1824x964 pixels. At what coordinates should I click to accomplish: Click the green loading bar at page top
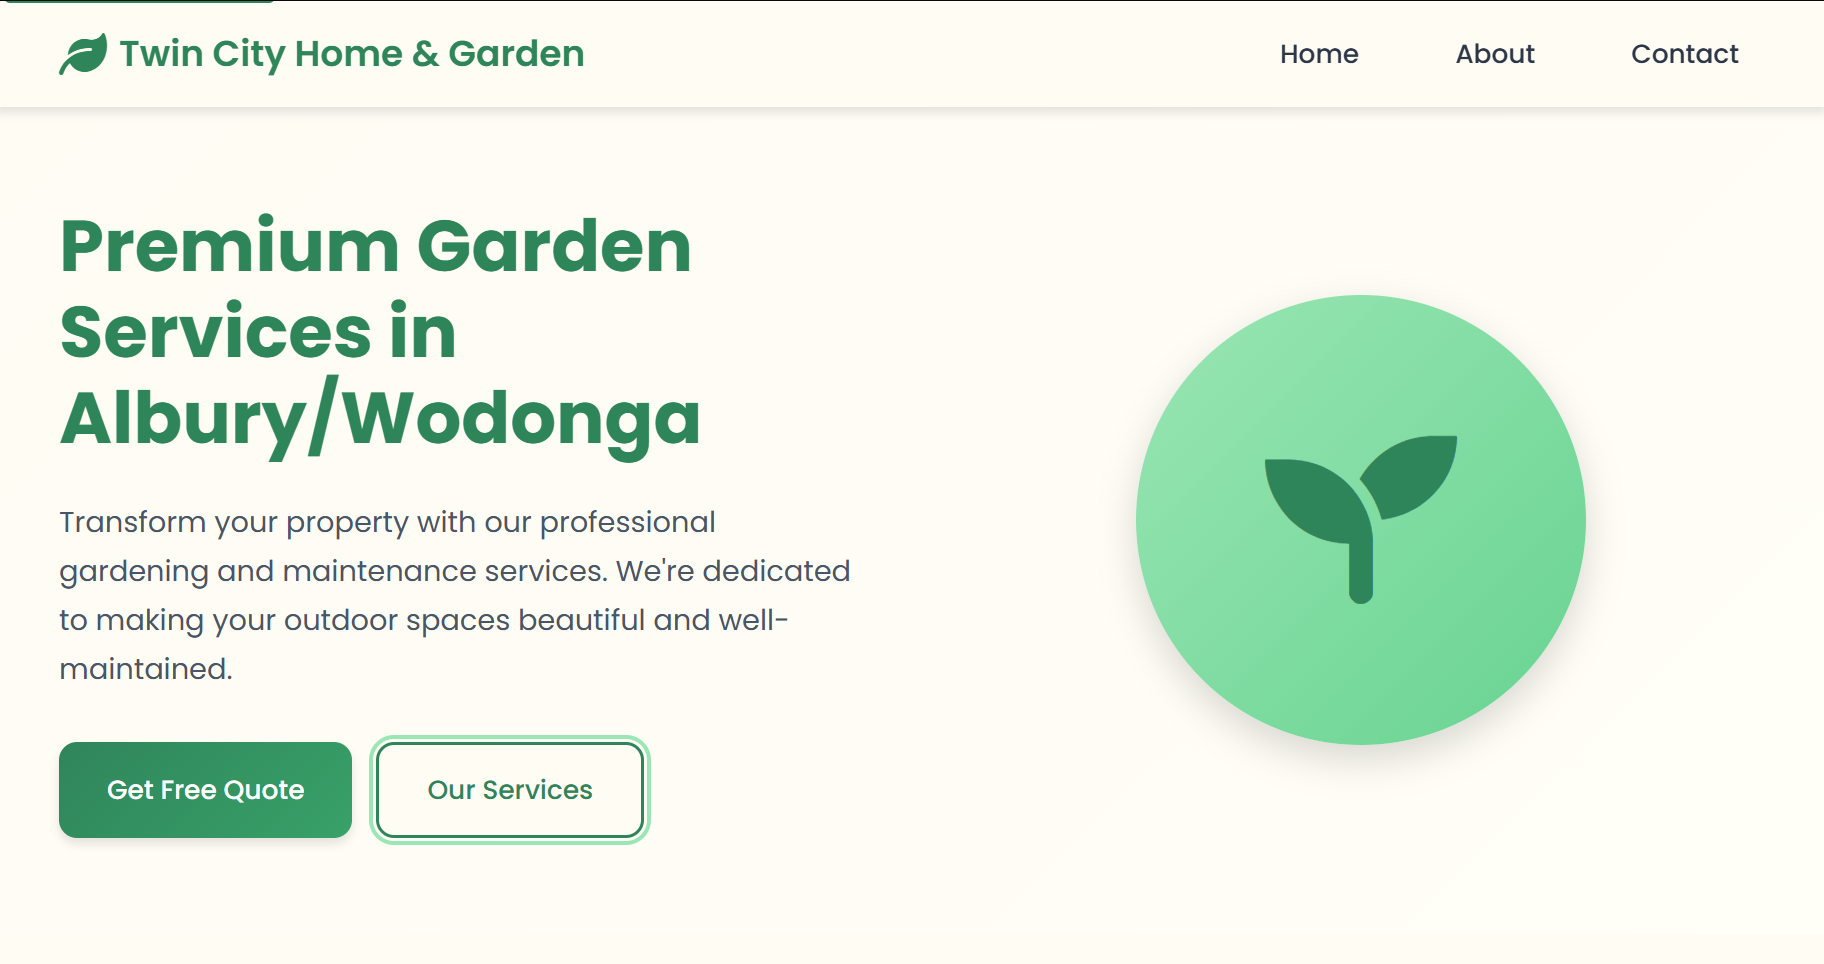pos(138,2)
